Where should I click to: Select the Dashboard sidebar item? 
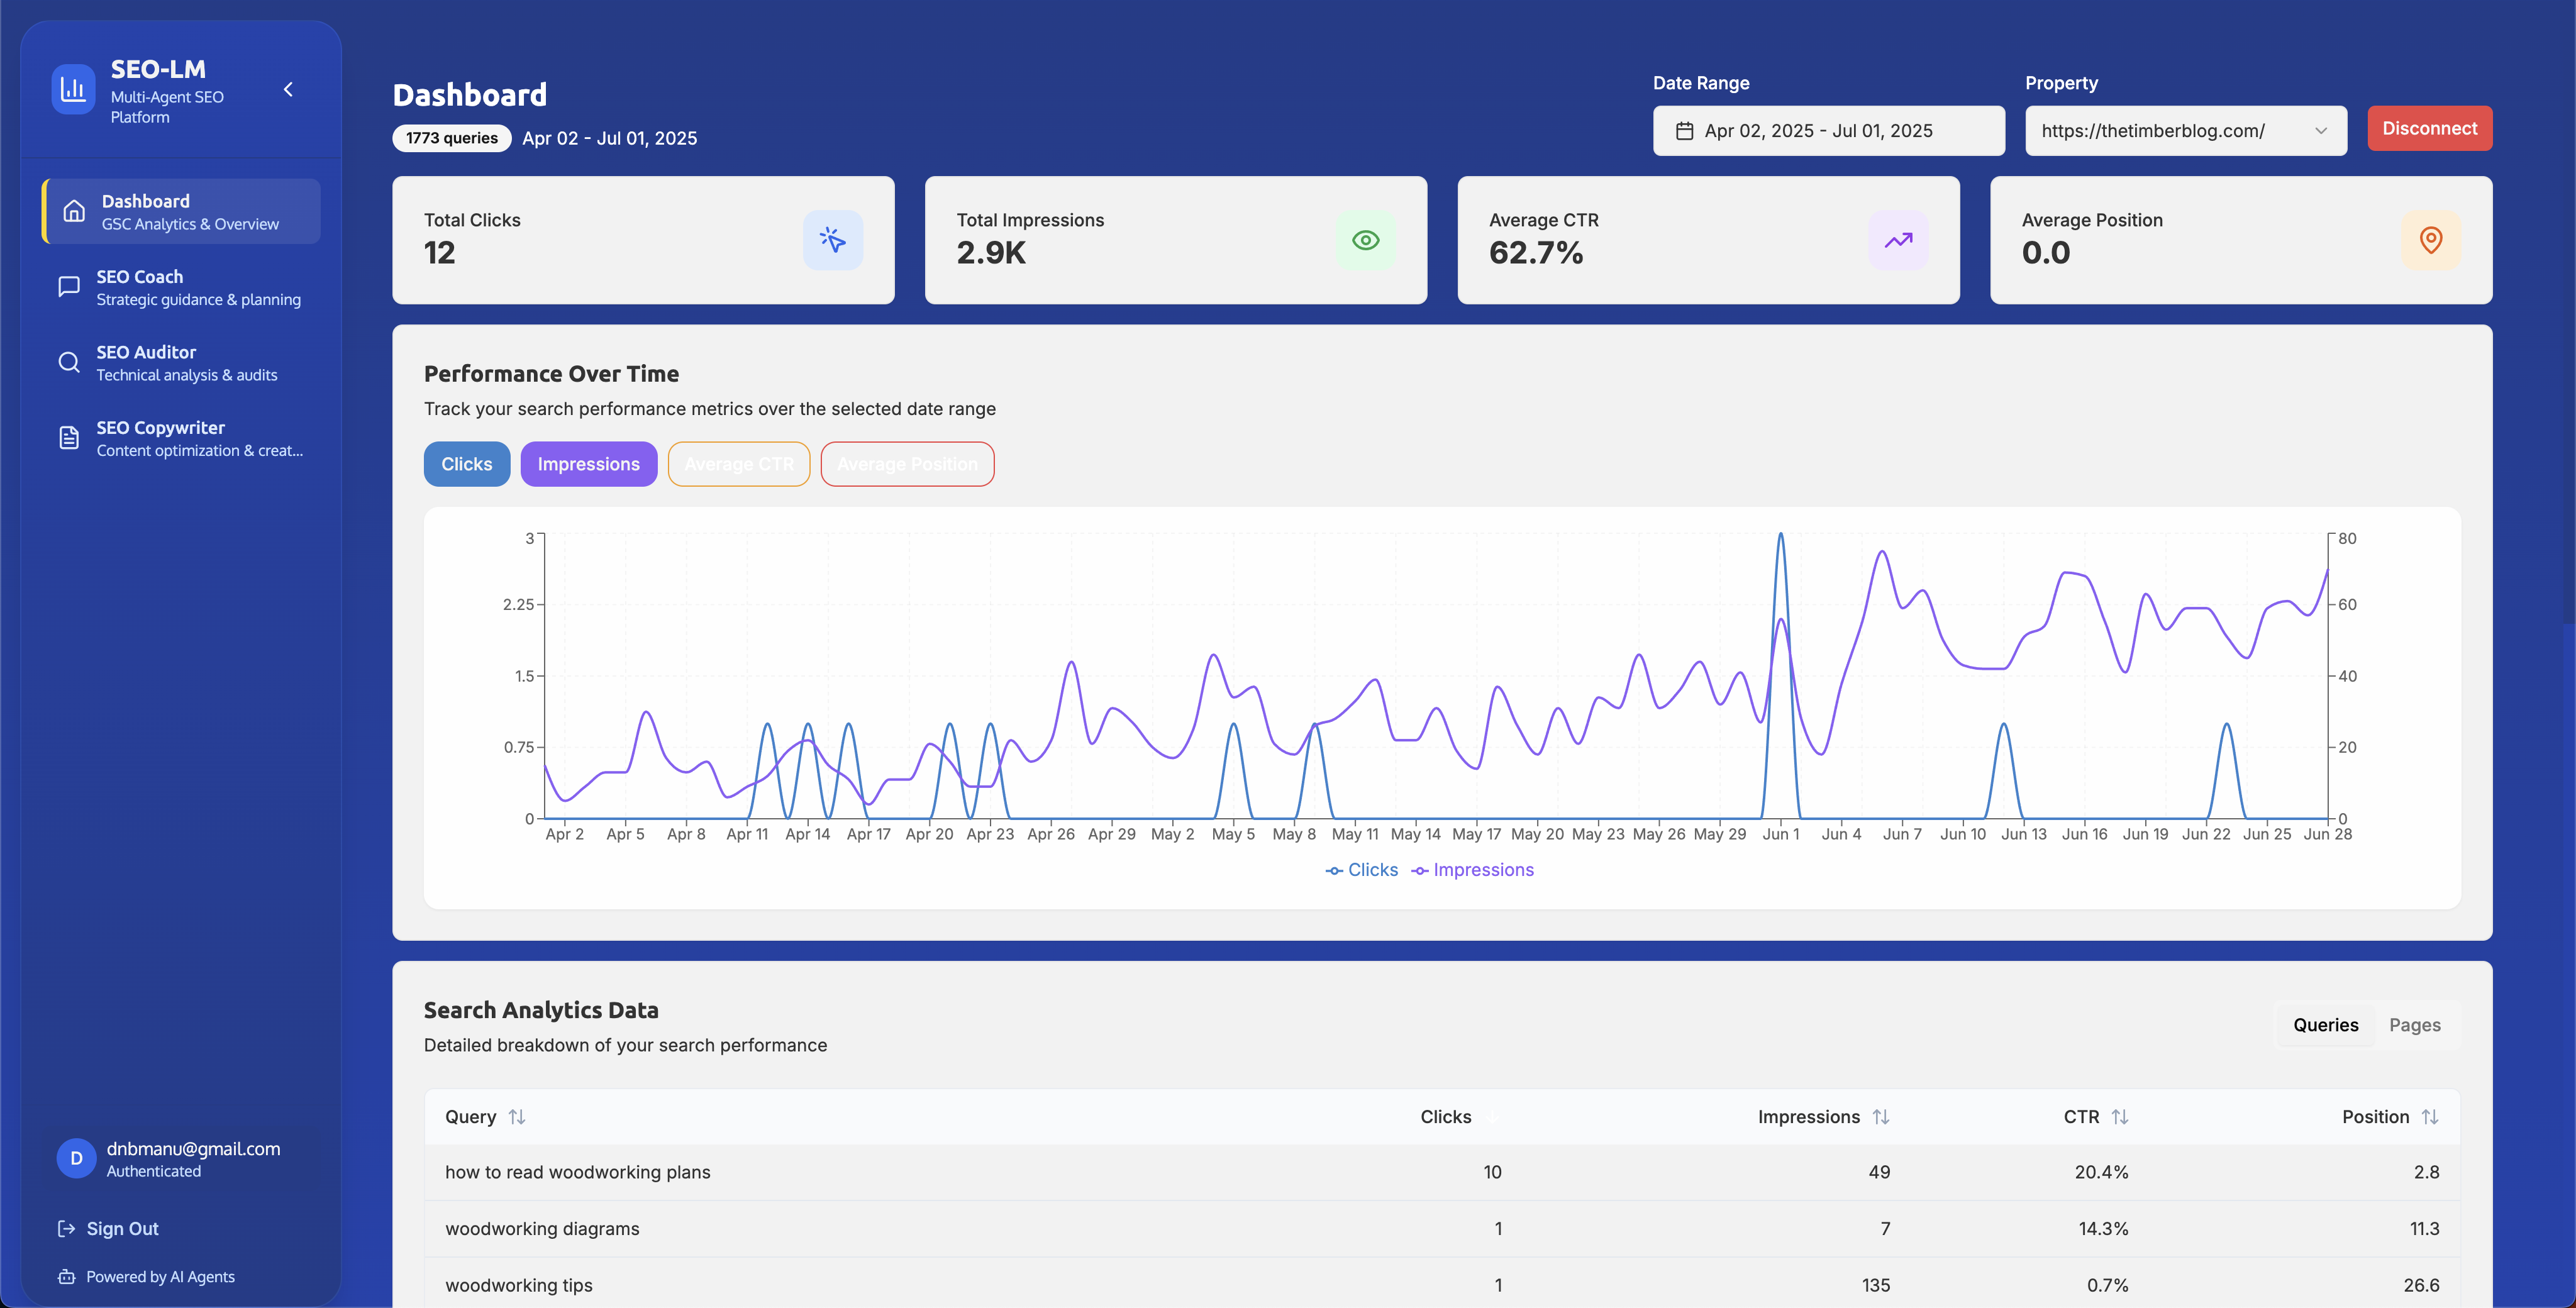click(x=181, y=212)
